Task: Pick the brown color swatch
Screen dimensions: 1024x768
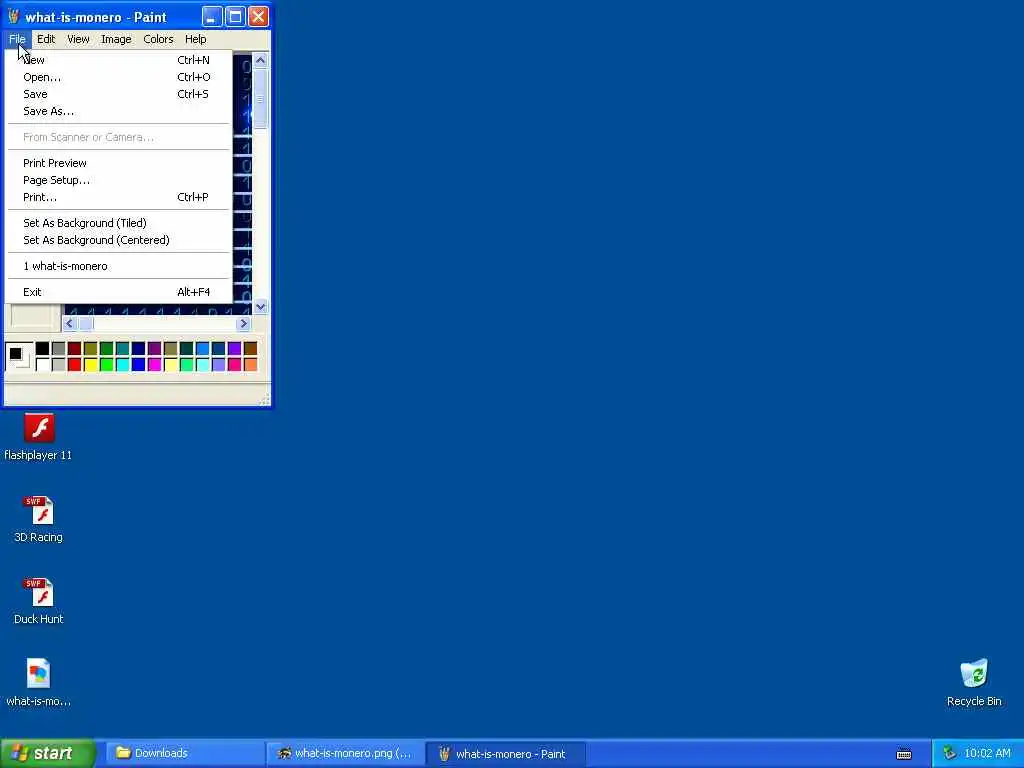Action: [x=250, y=349]
